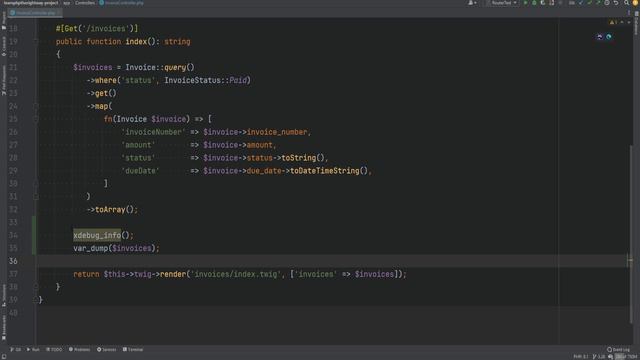Click the PHP version indicator in status bar
This screenshot has height=360, width=640.
point(580,357)
